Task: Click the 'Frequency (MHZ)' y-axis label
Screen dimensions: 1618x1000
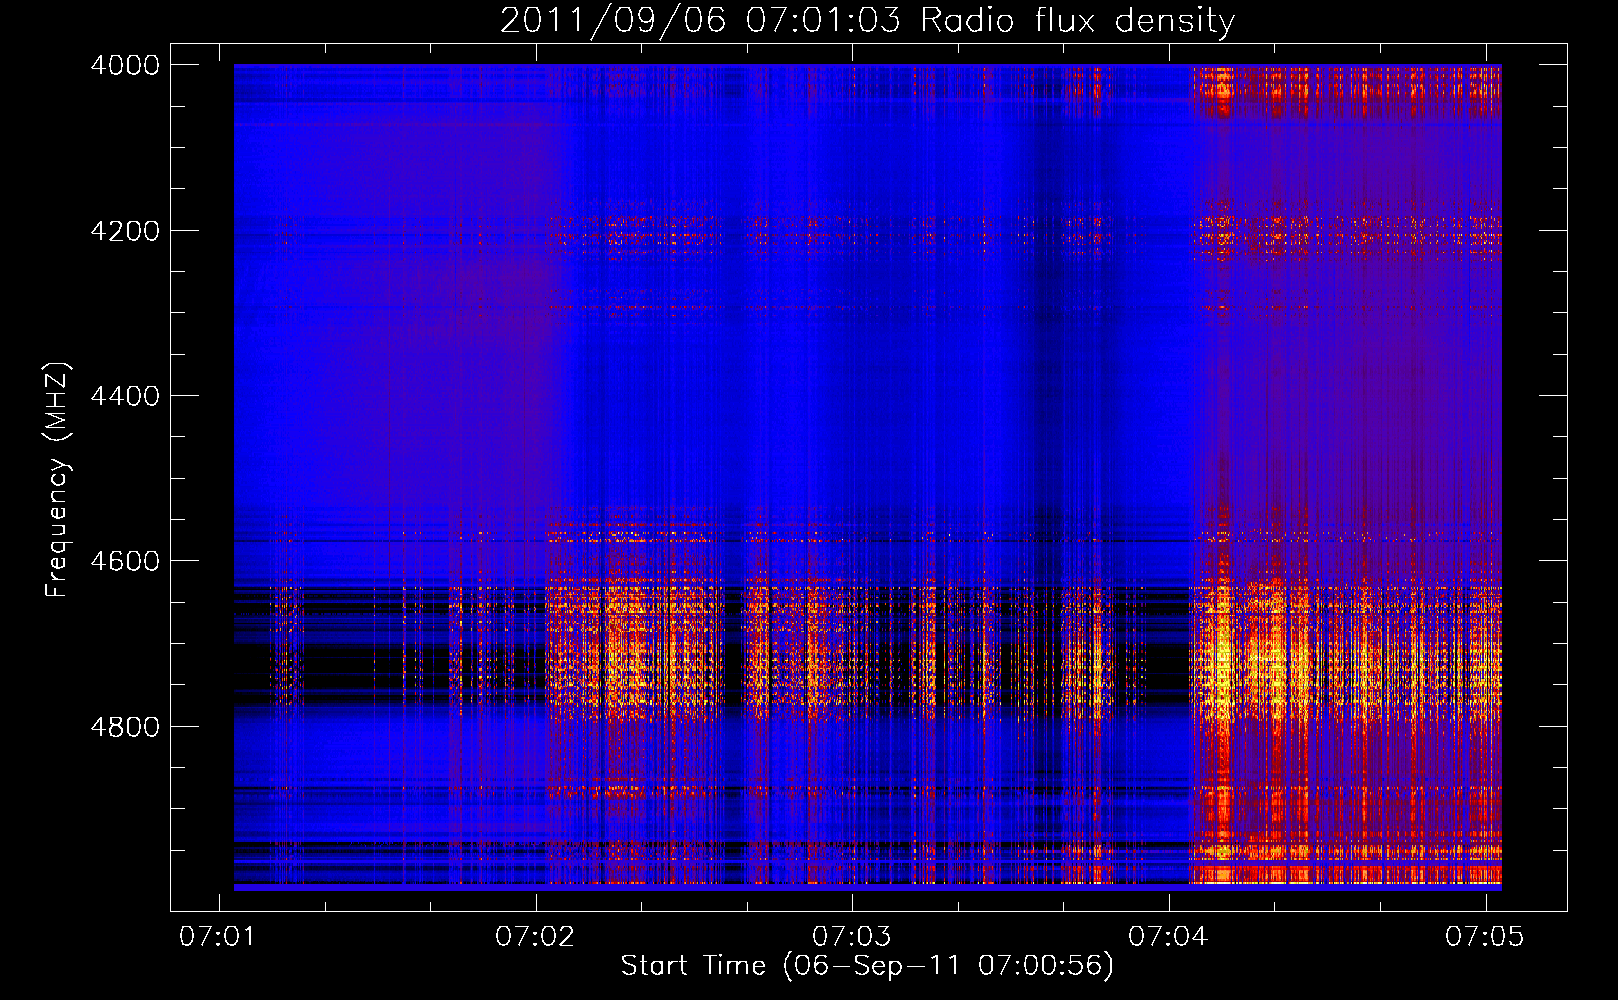Action: coord(57,480)
